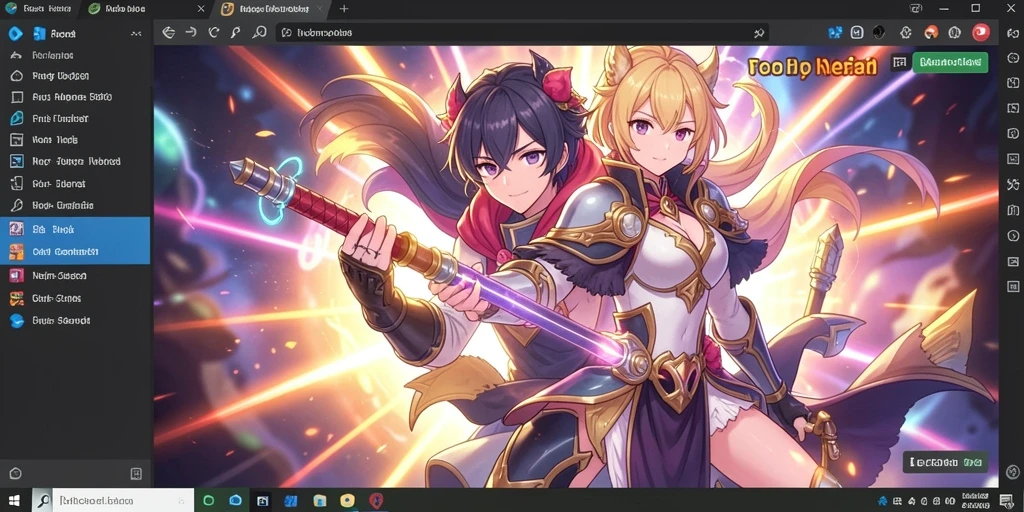Viewport: 1024px width, 512px height.
Task: Open the notification center on the taskbar
Action: pos(1006,501)
